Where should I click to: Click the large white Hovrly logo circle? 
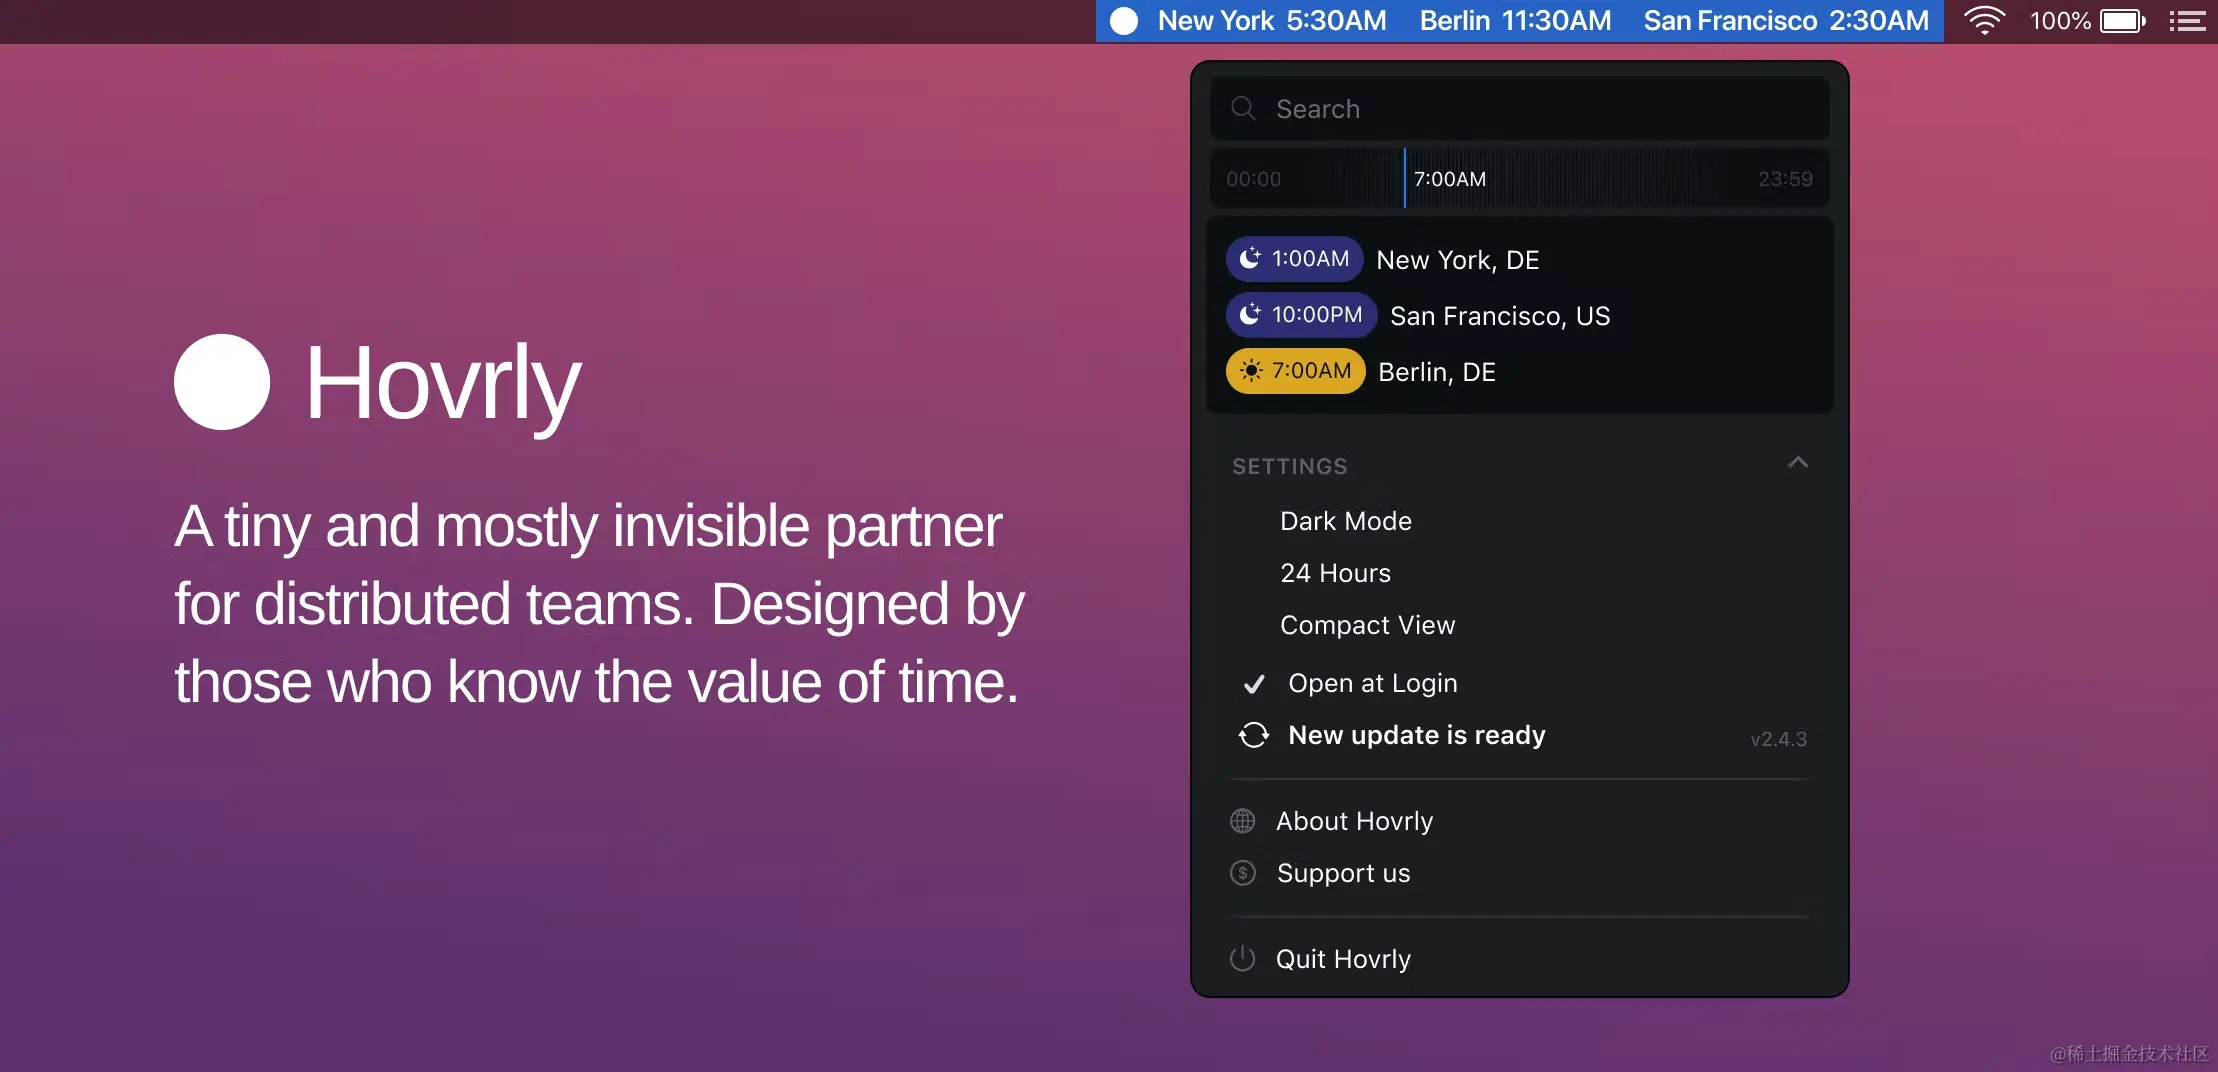coord(222,382)
